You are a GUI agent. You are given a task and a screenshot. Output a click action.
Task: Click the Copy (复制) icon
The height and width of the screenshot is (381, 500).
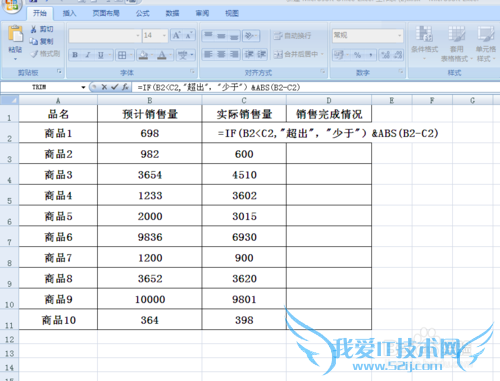[34, 41]
